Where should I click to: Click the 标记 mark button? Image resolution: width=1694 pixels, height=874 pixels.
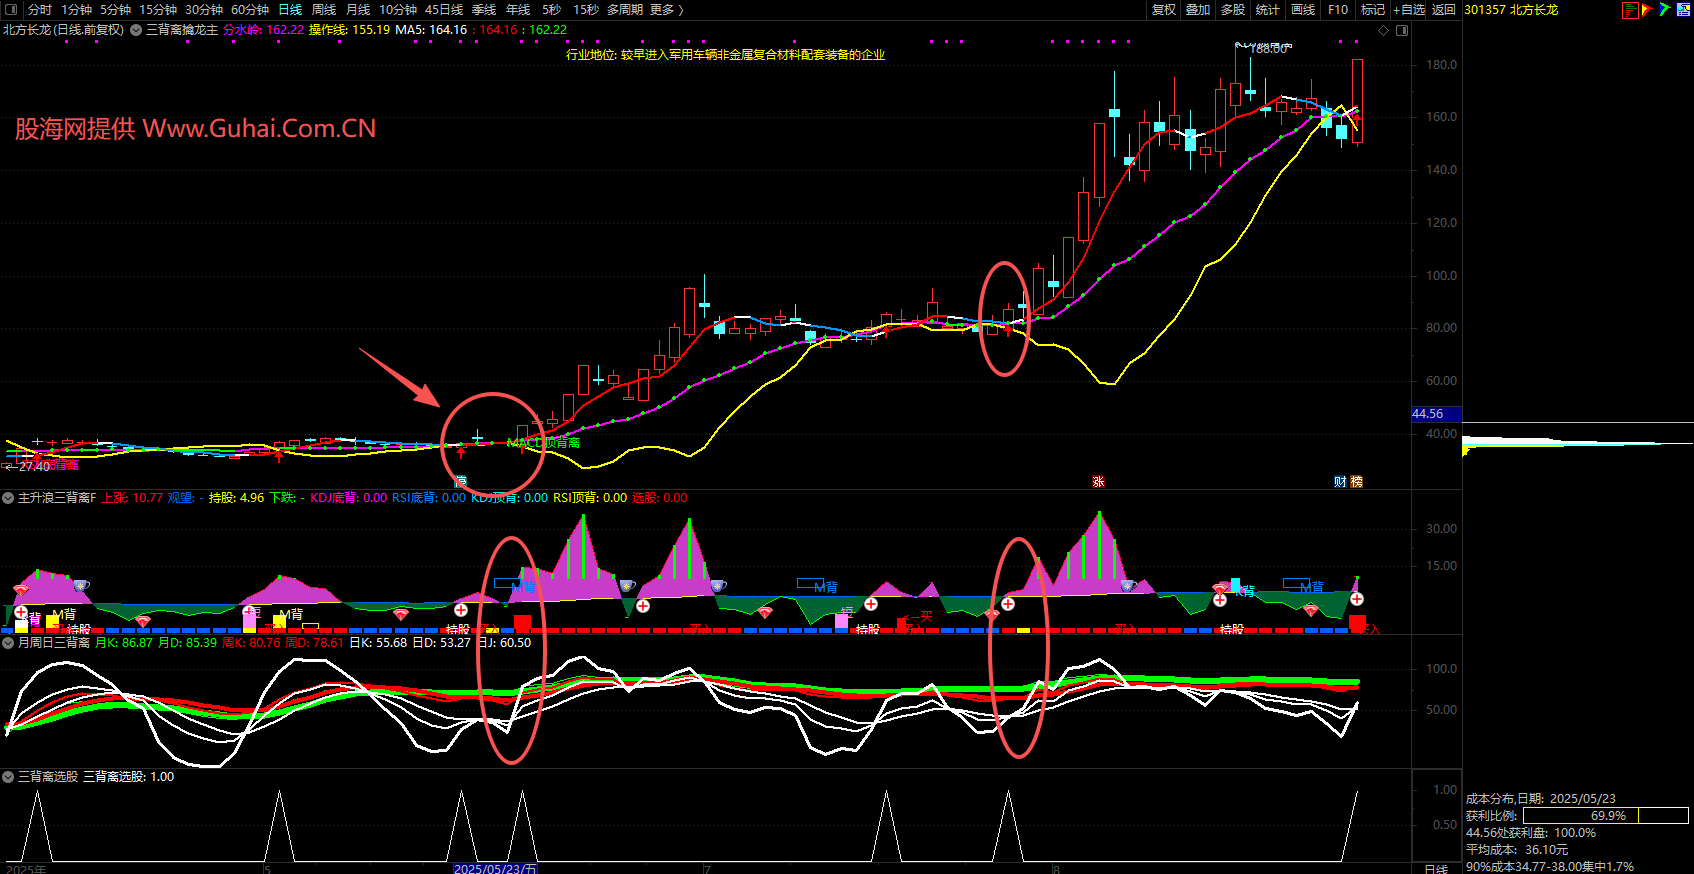(1373, 9)
